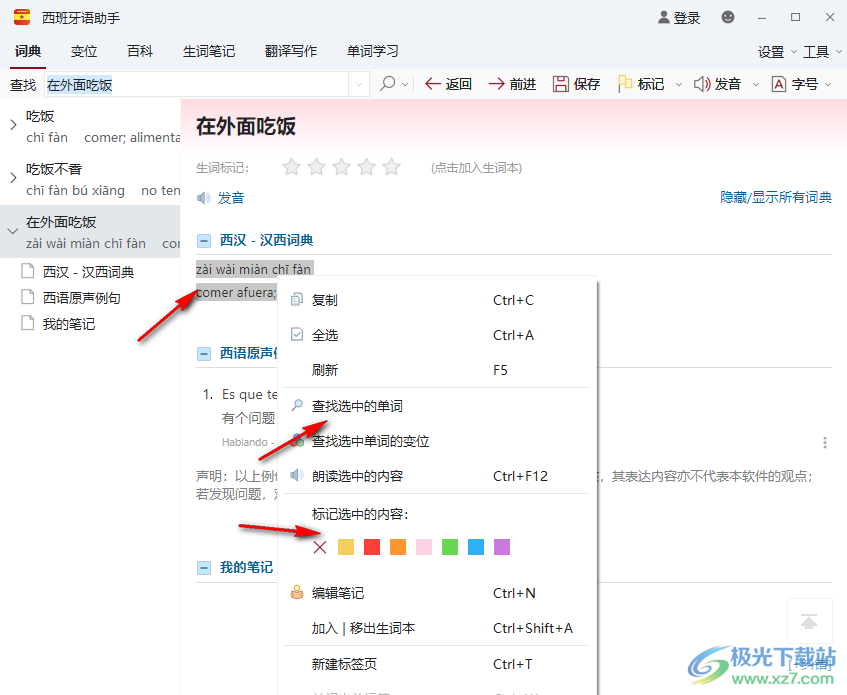The width and height of the screenshot is (847, 695).
Task: Switch to the 变位 tab
Action: pyautogui.click(x=84, y=51)
